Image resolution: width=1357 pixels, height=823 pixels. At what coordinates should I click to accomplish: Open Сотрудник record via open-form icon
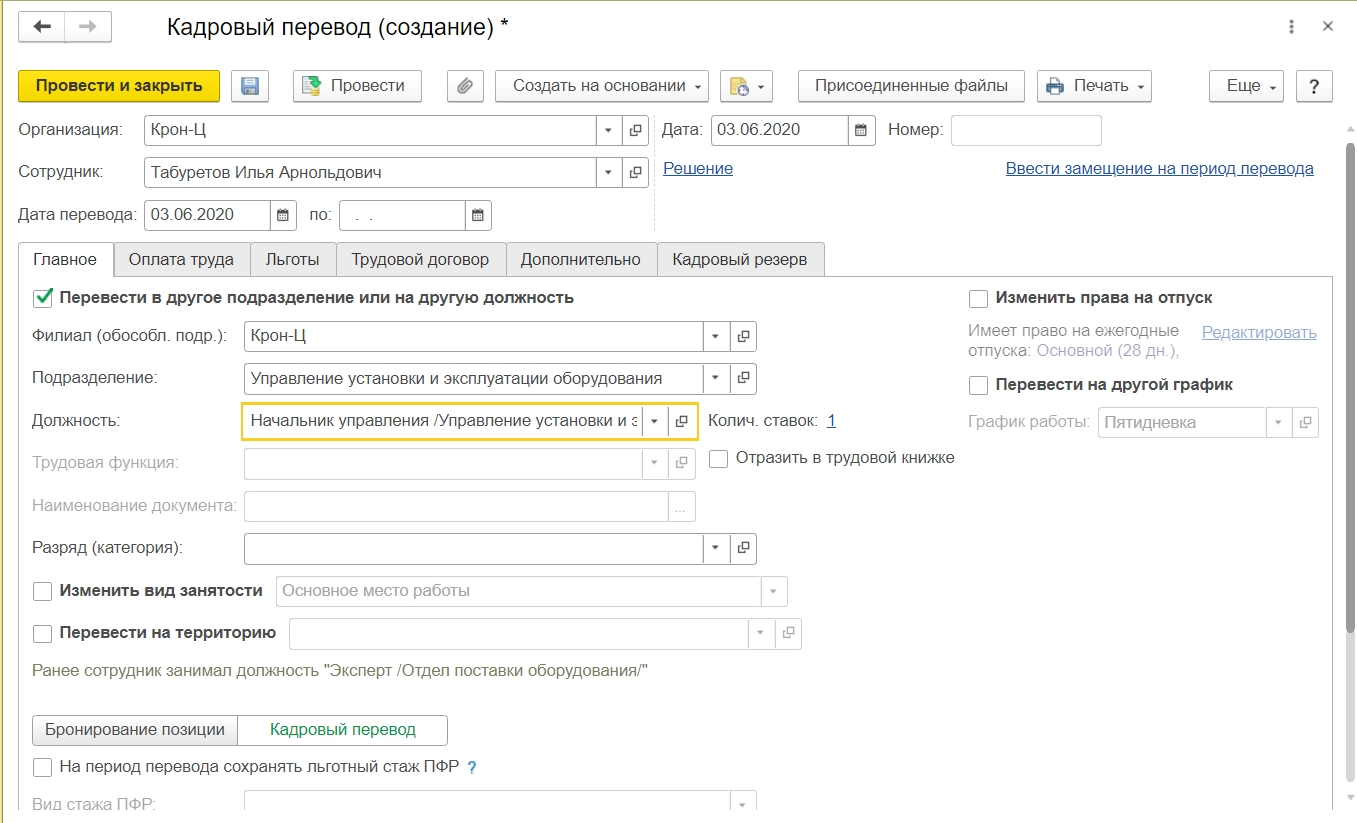point(635,172)
